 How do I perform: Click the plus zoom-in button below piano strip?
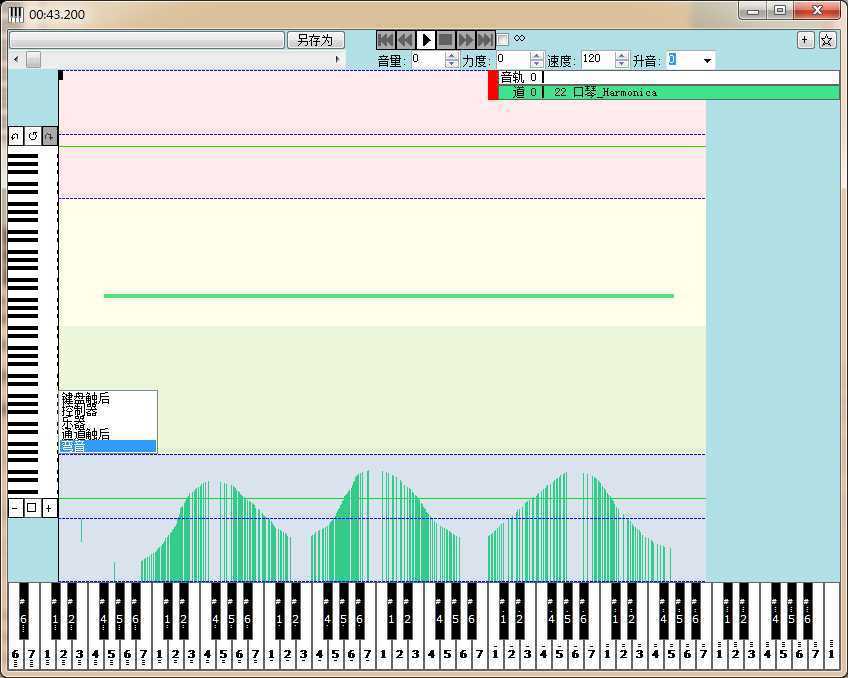click(x=49, y=508)
